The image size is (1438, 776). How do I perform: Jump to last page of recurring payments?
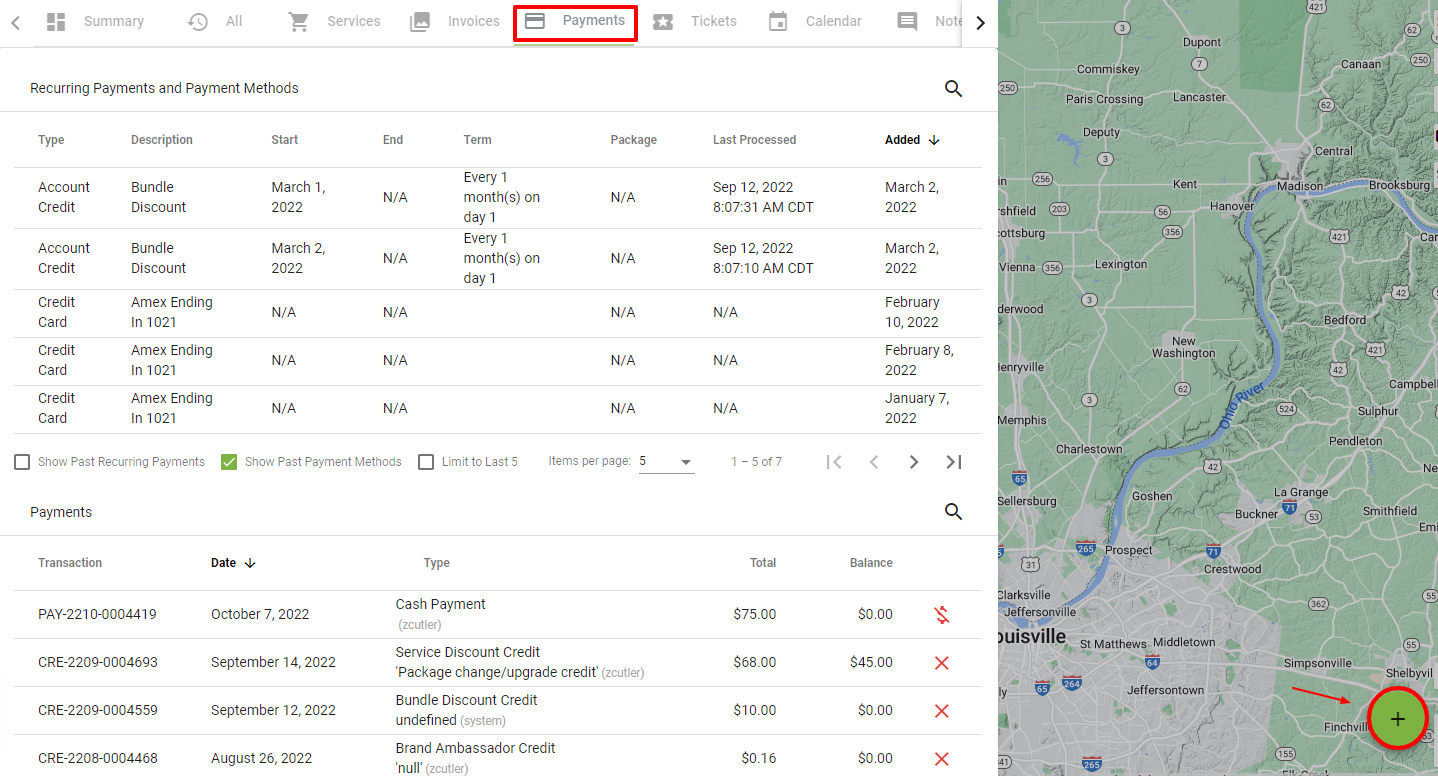click(954, 462)
